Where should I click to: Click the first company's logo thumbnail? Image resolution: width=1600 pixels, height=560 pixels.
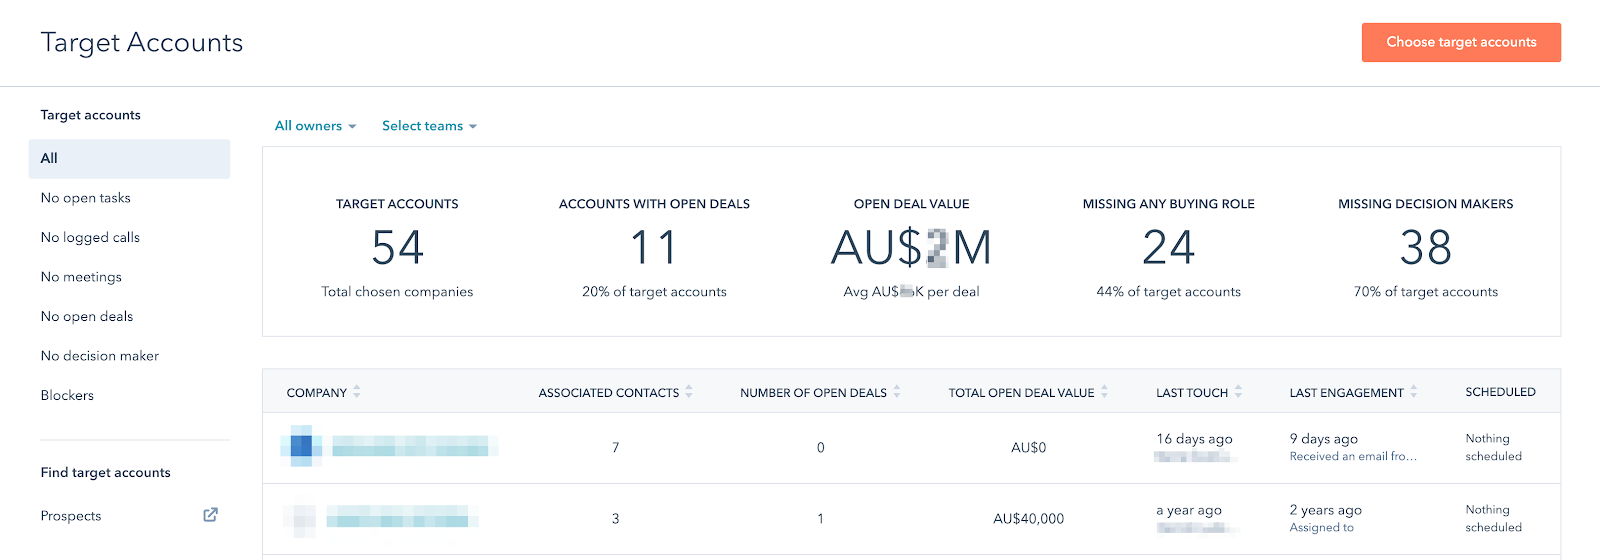(301, 446)
